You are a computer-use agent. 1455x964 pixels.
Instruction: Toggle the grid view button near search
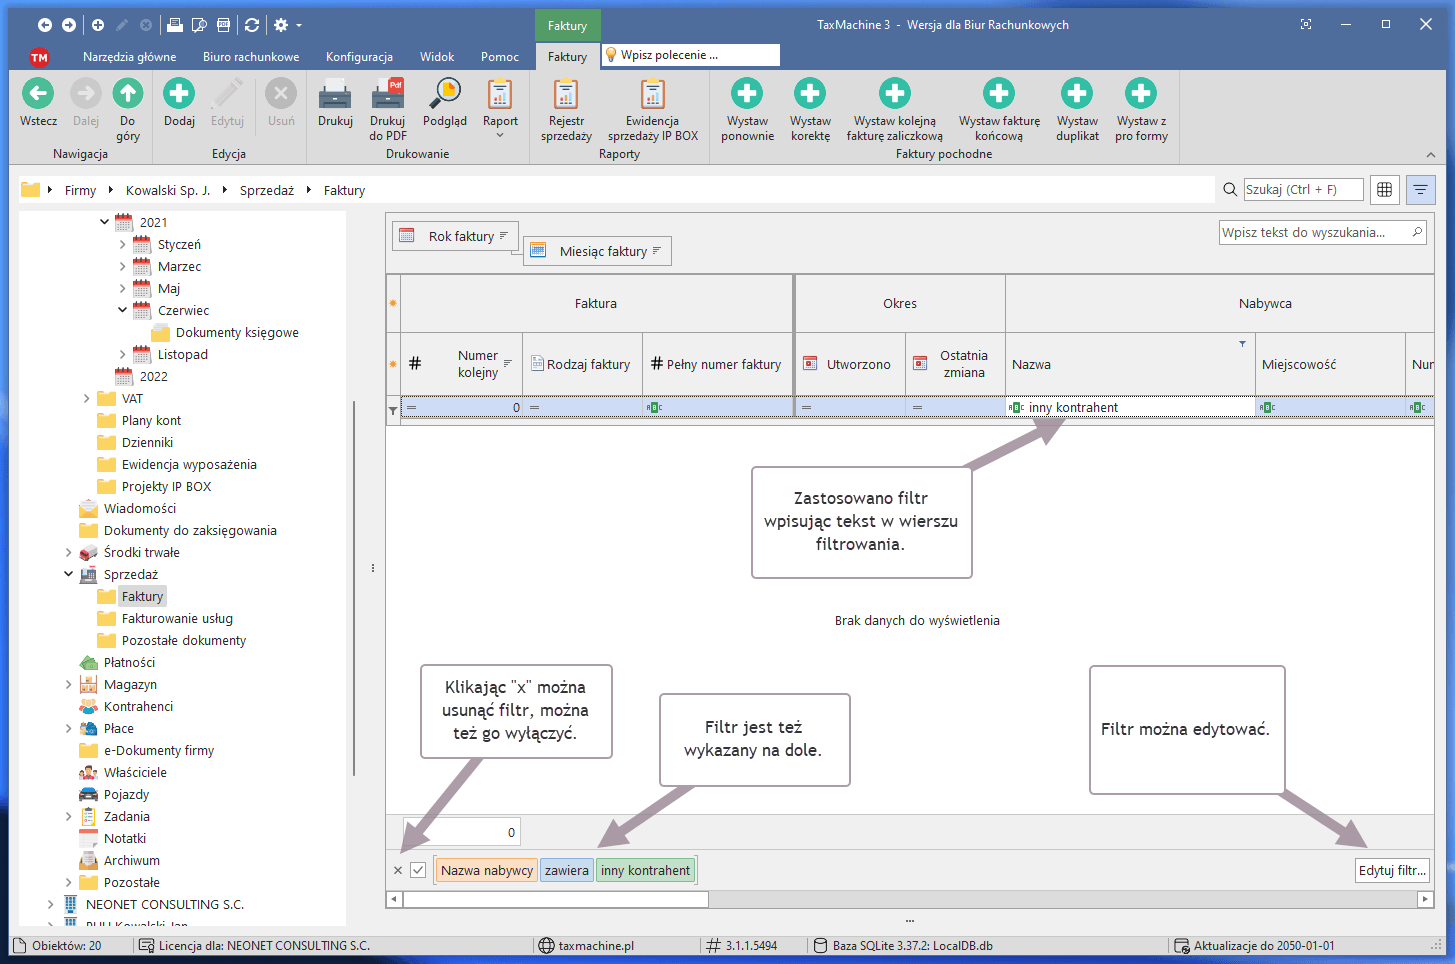[1384, 190]
